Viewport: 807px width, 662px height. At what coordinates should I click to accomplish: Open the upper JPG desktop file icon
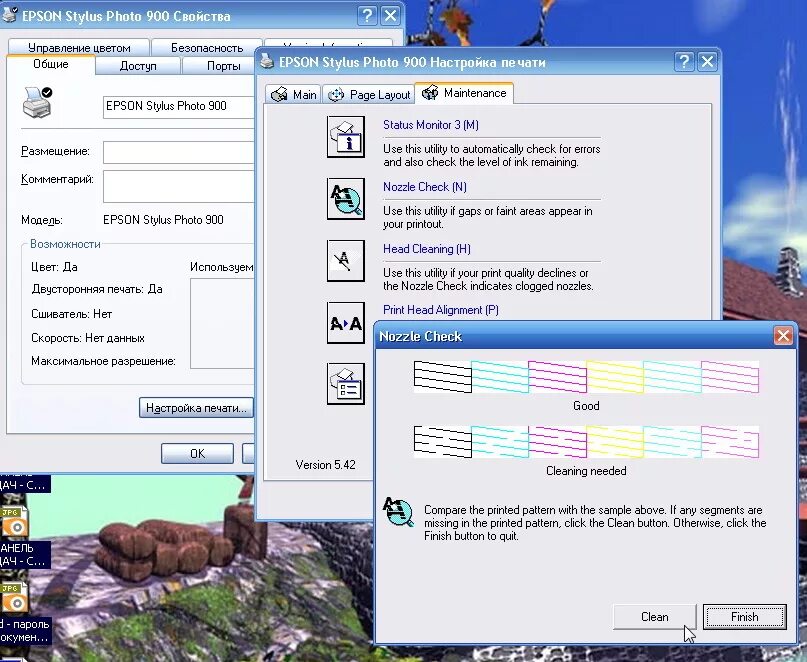(14, 522)
